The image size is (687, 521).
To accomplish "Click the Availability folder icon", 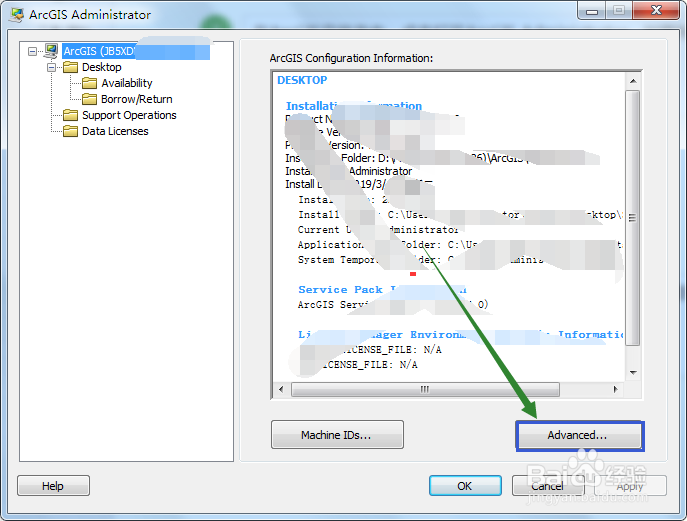I will tap(89, 83).
